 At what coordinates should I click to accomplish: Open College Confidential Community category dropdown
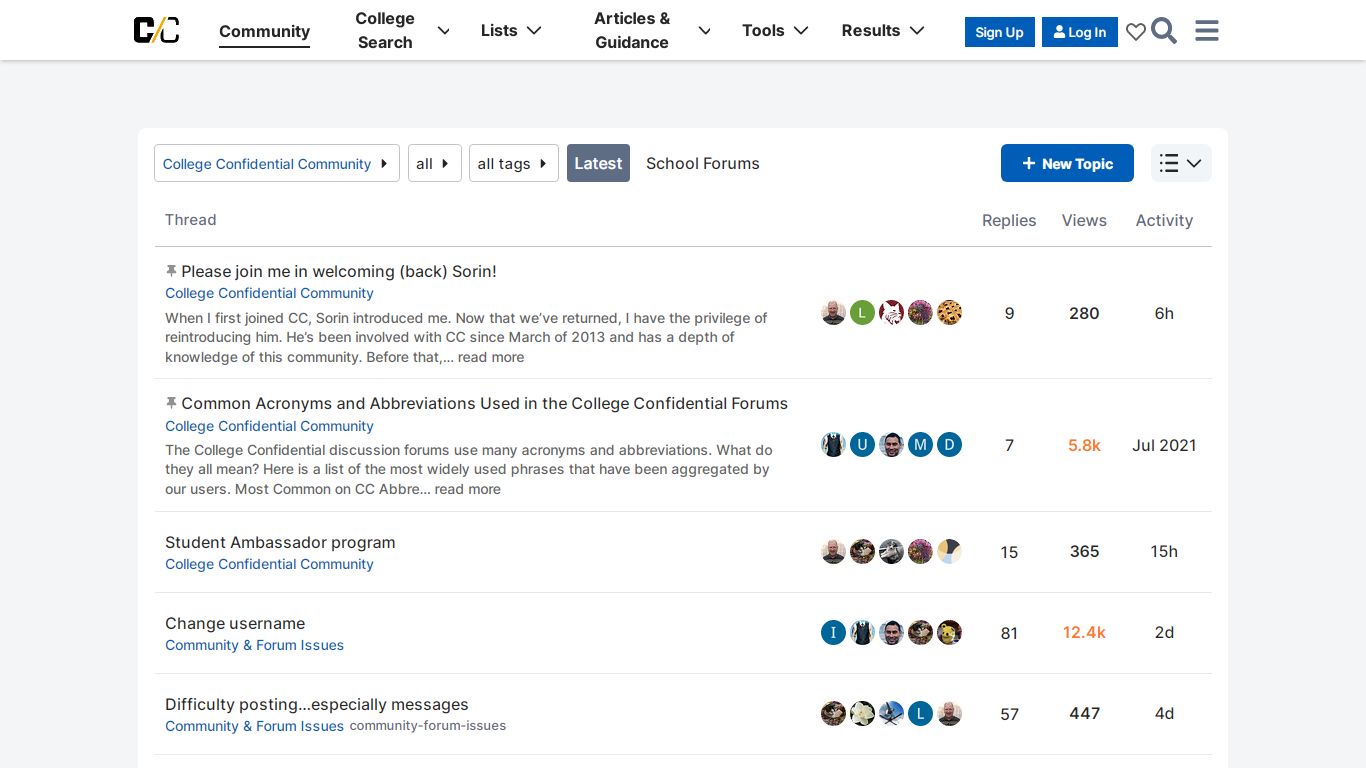[x=277, y=163]
